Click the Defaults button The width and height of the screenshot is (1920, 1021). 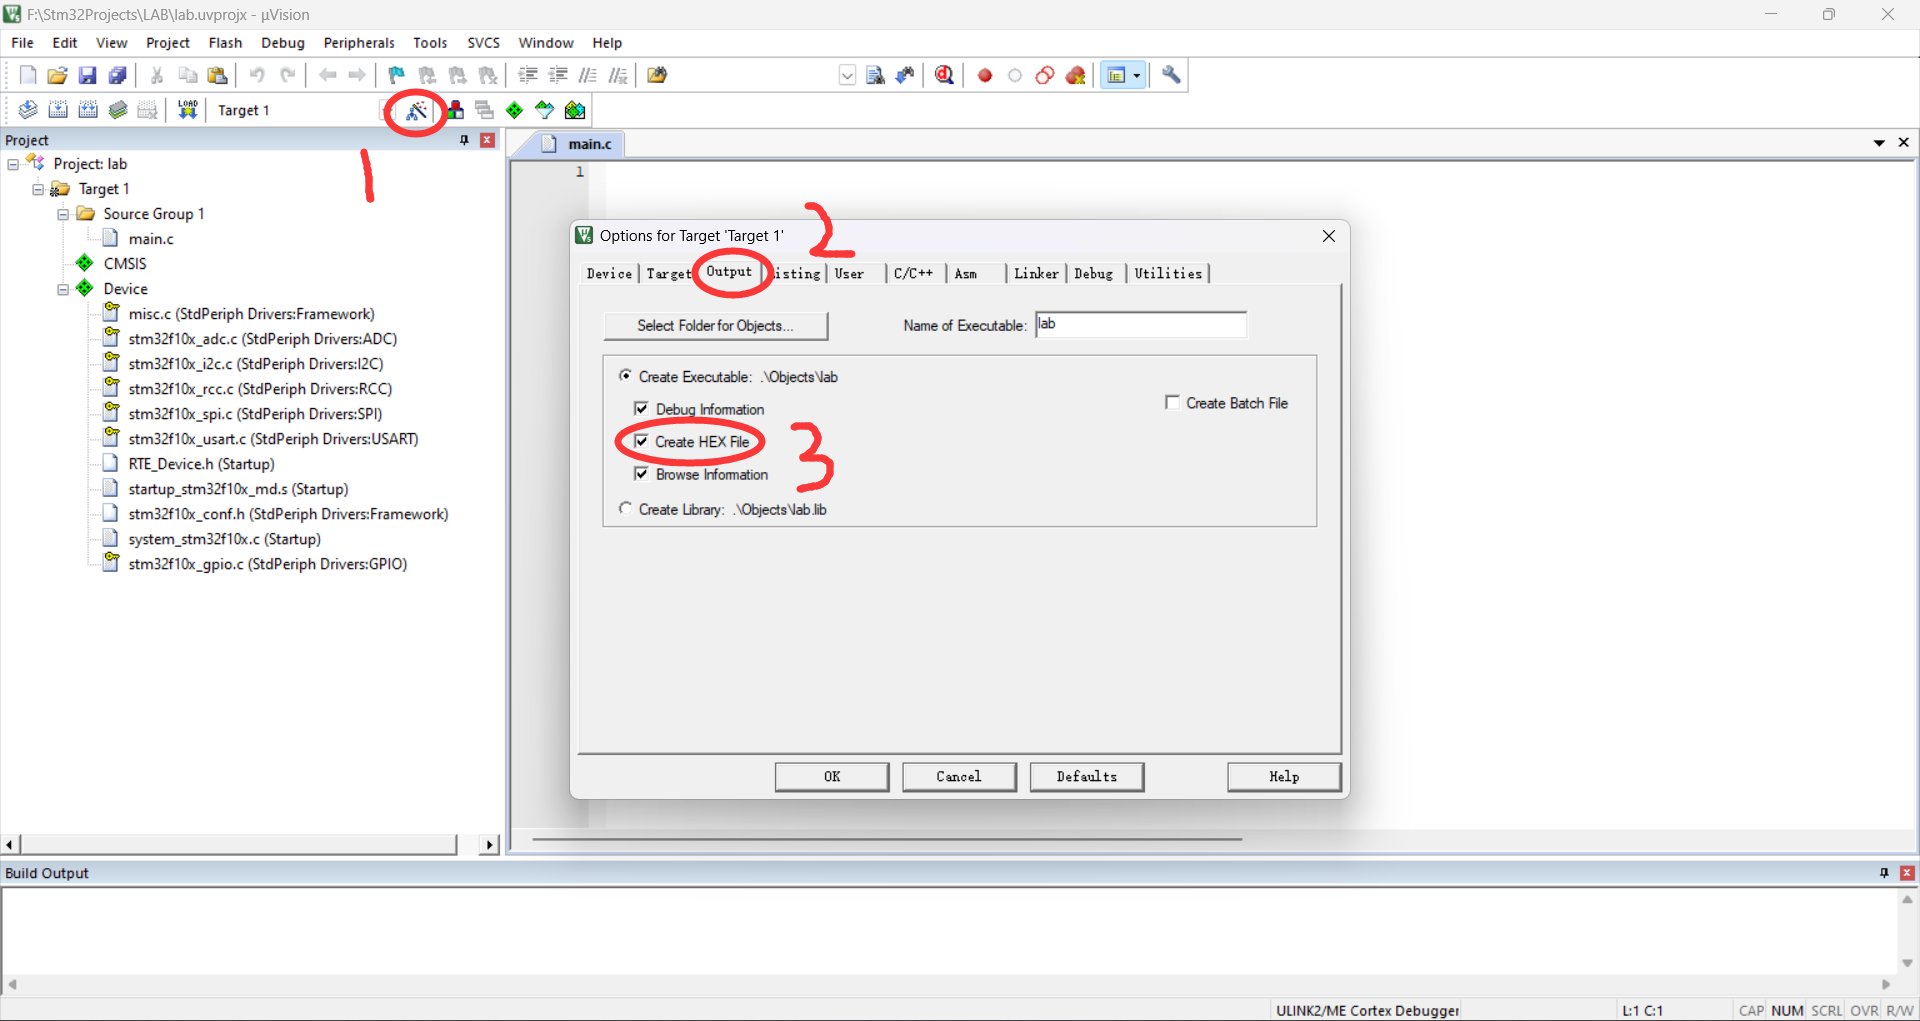[x=1087, y=776]
